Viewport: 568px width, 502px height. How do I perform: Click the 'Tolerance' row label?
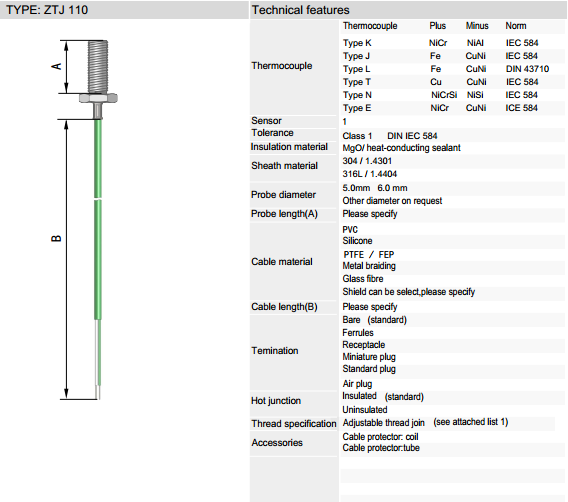click(272, 133)
